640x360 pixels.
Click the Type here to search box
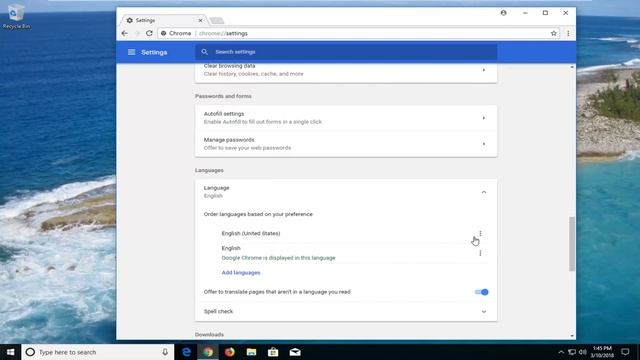pos(98,352)
